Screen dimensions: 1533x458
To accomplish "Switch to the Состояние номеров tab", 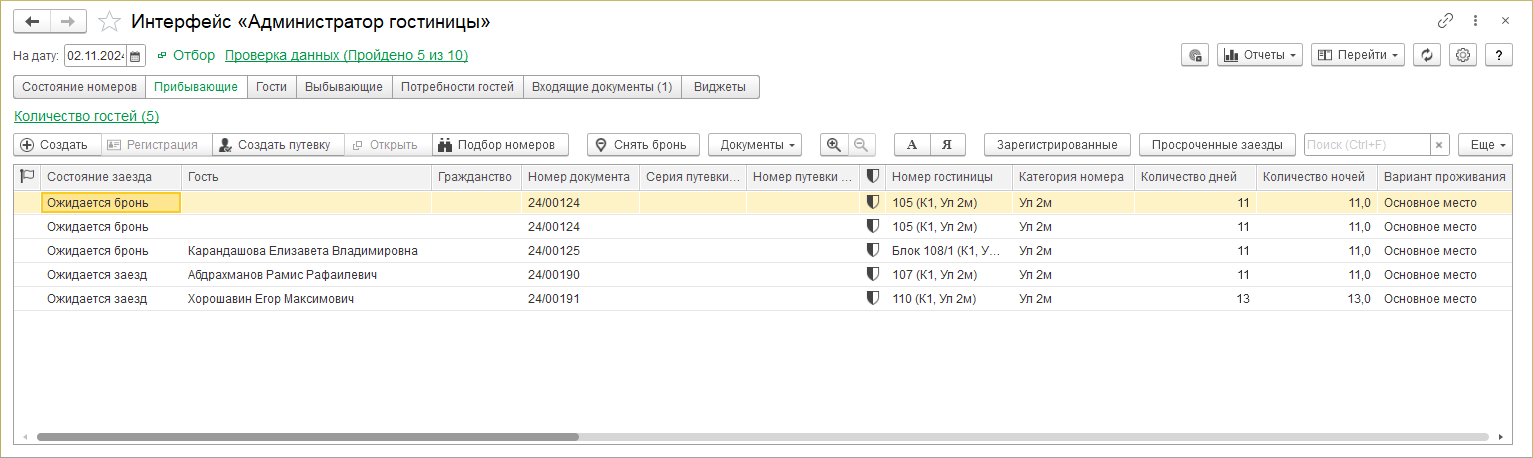I will 79,87.
